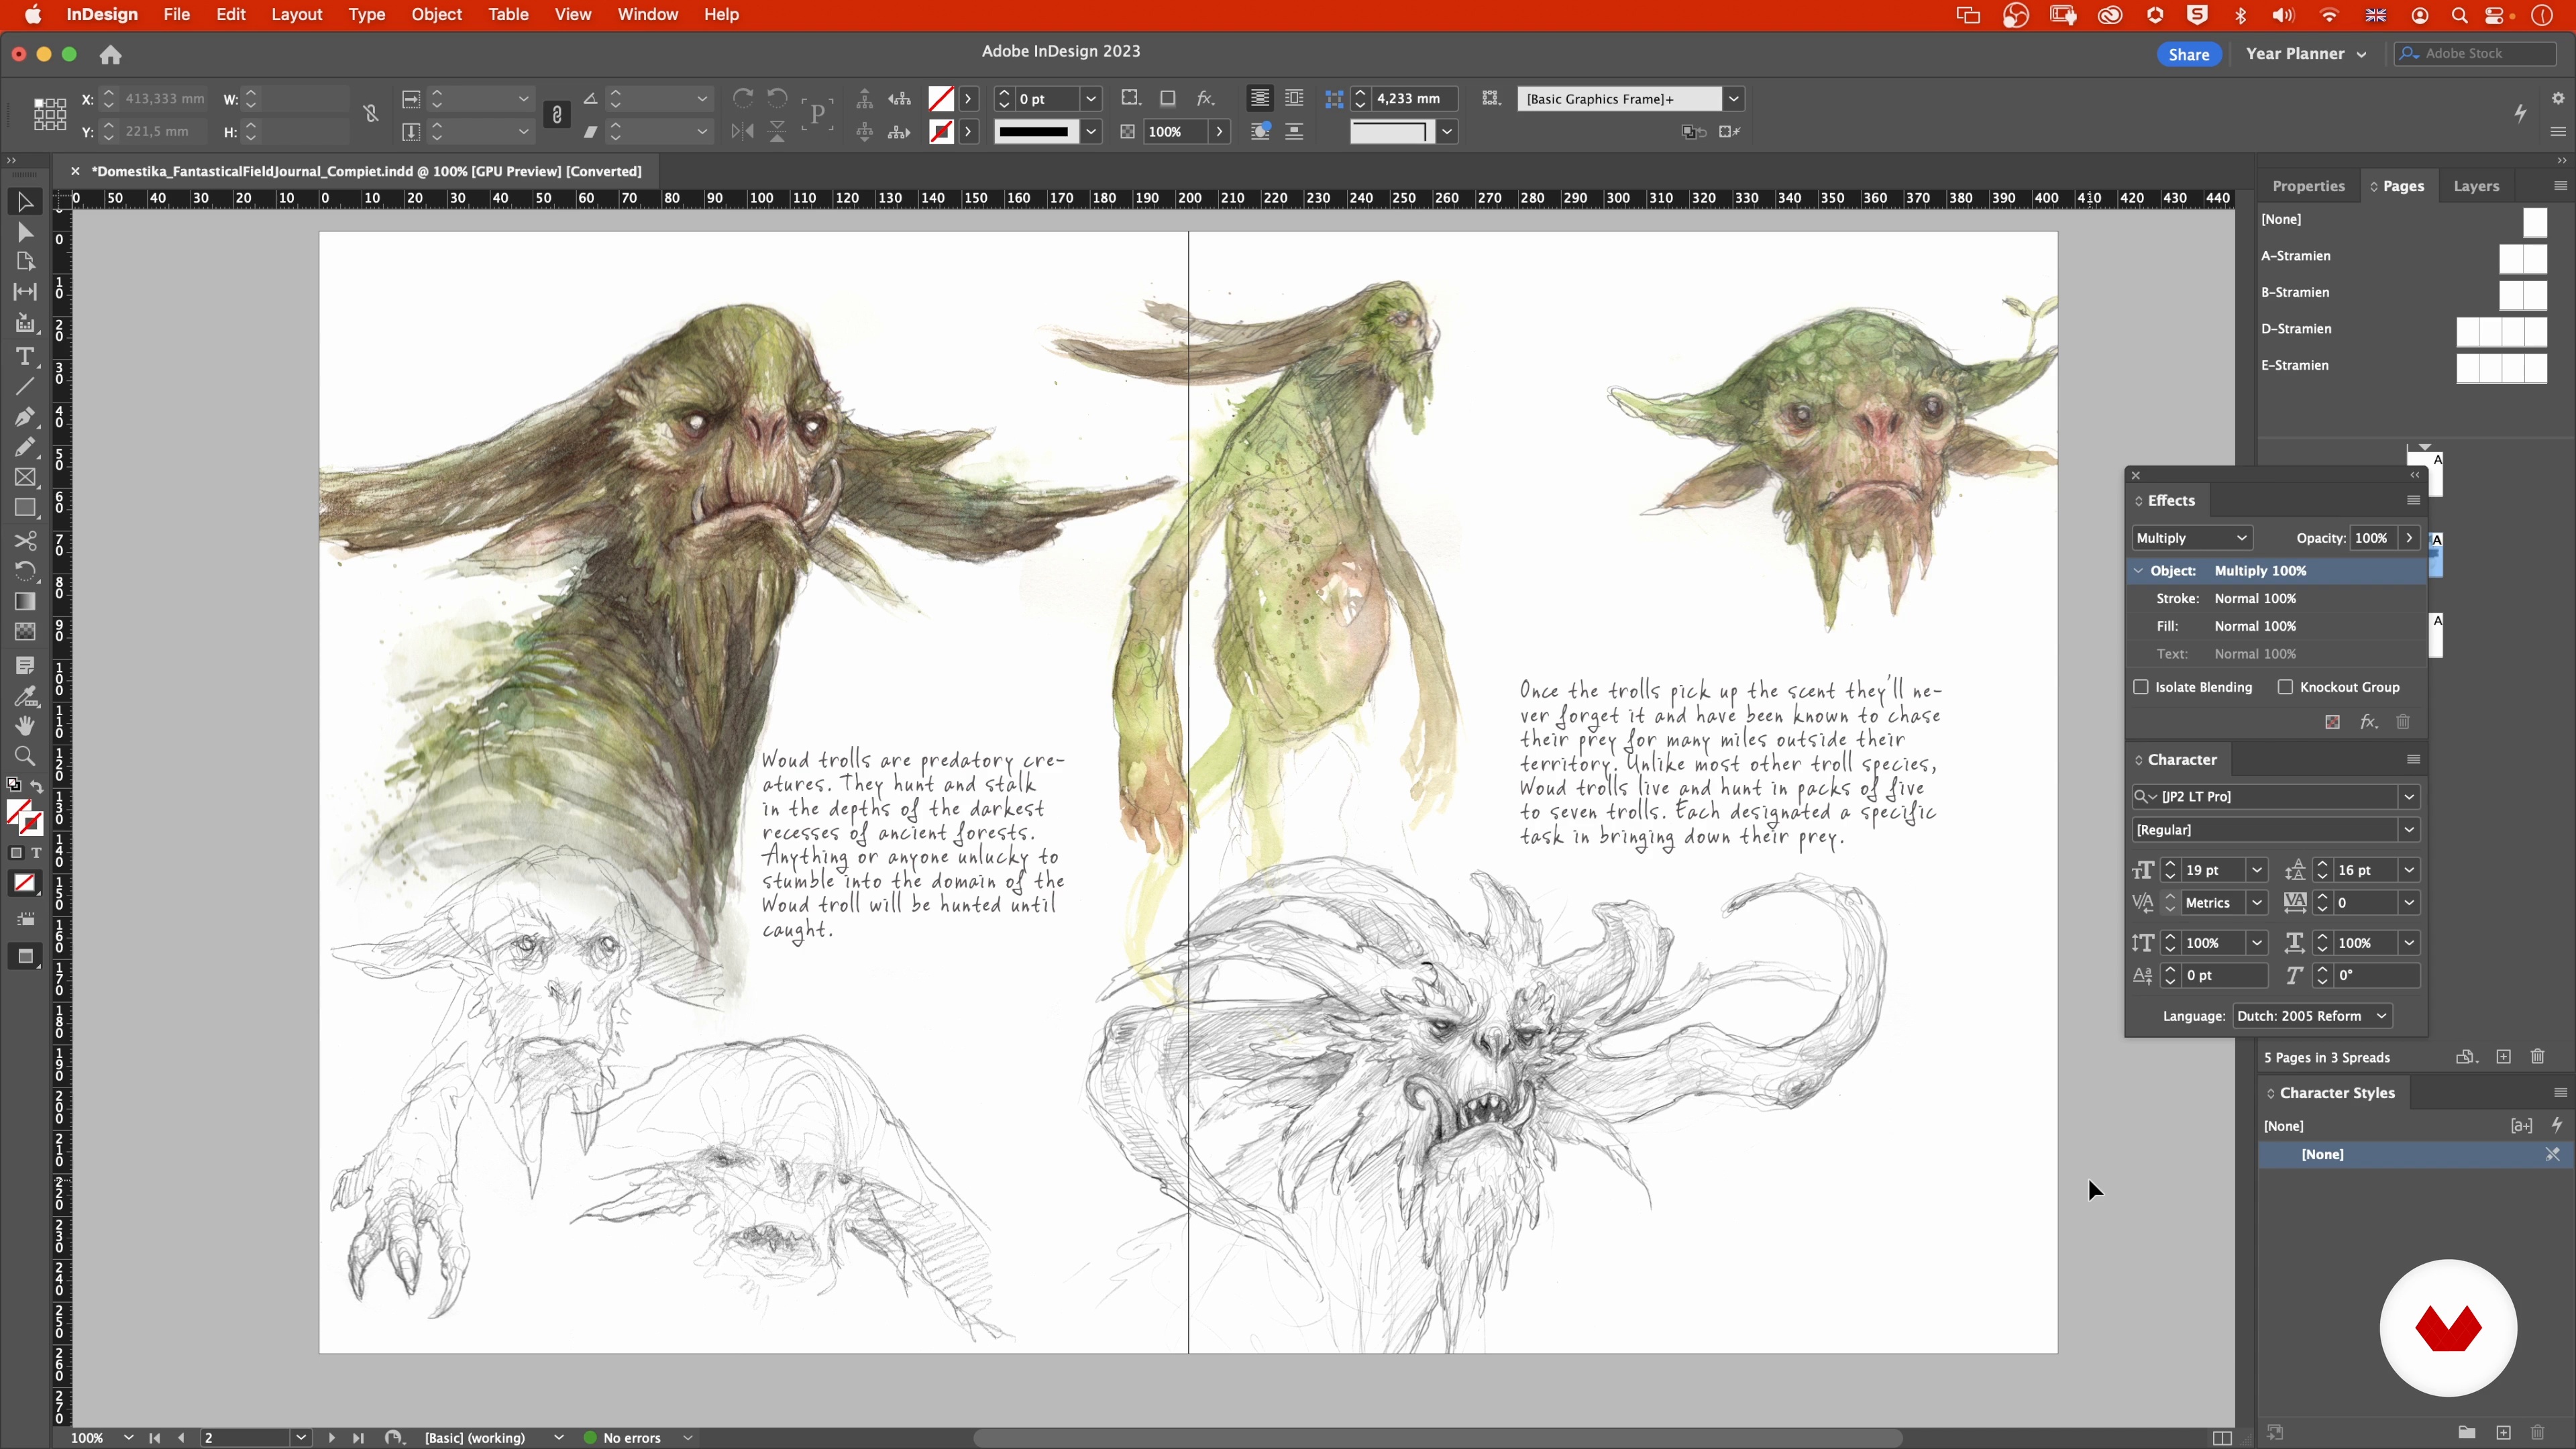
Task: Open the 19 pt font size dropdown
Action: pos(2256,870)
